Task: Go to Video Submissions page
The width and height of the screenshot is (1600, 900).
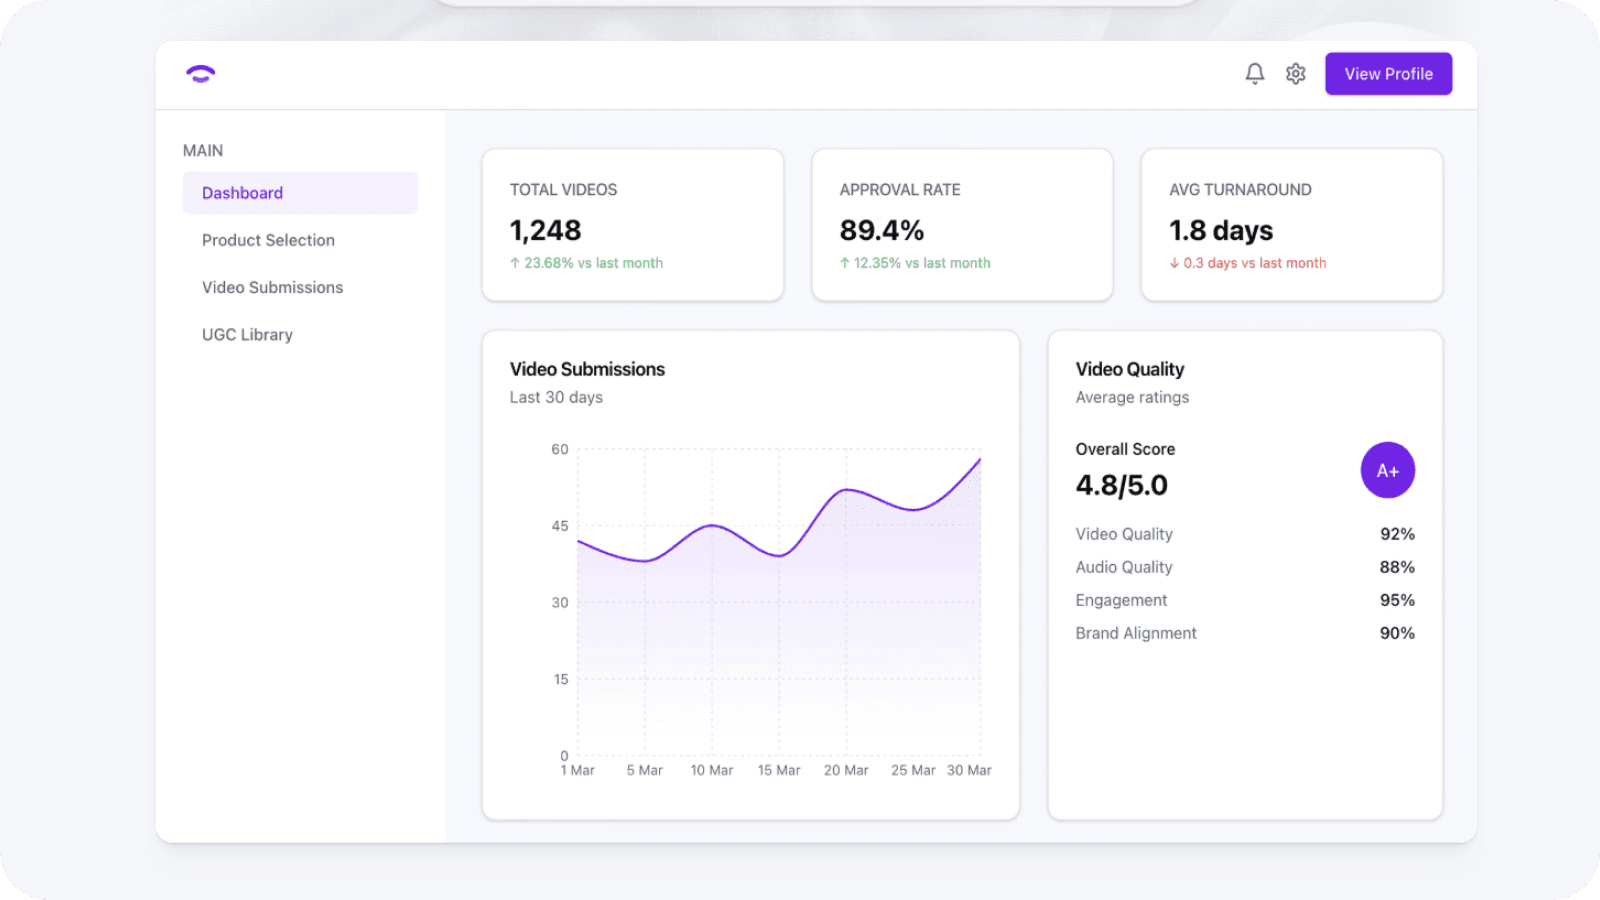Action: (272, 287)
